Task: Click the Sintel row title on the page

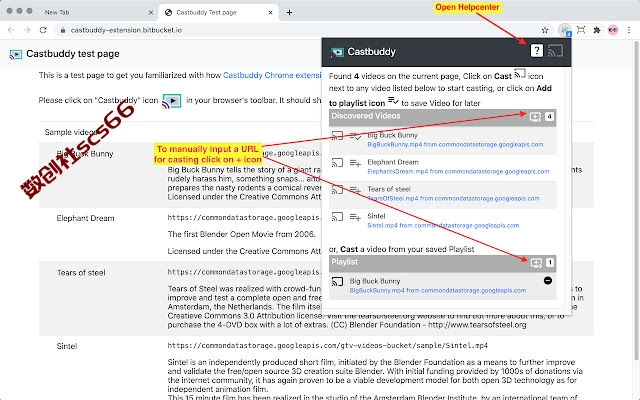Action: click(x=67, y=346)
